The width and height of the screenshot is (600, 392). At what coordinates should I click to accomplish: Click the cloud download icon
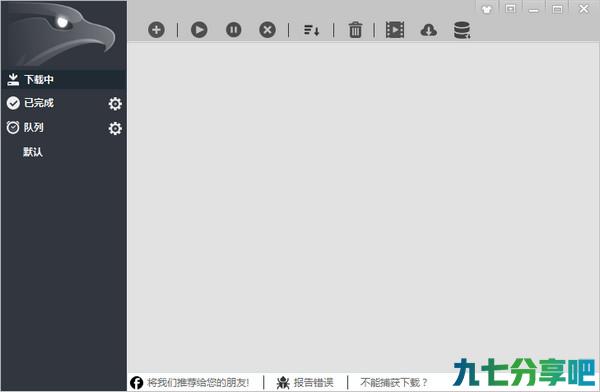(429, 30)
